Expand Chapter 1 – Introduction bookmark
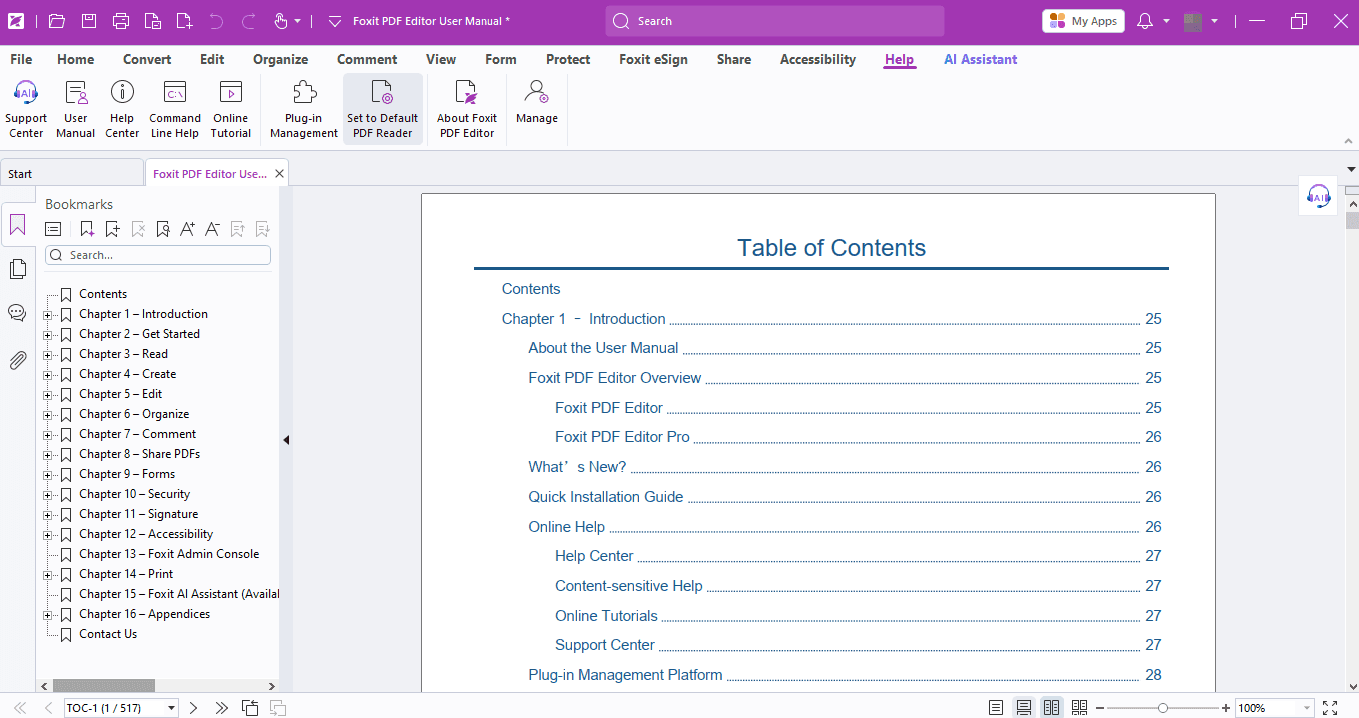Image resolution: width=1359 pixels, height=718 pixels. [47, 315]
